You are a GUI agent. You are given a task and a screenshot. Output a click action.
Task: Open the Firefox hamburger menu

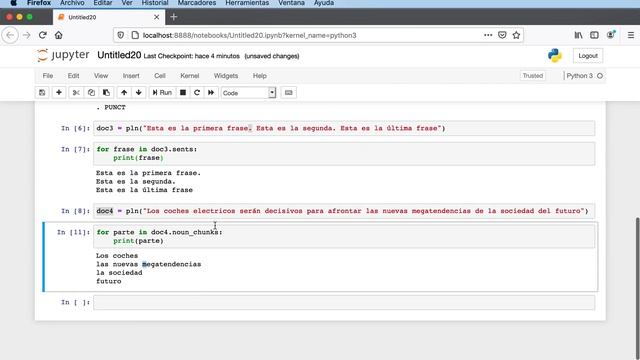click(631, 35)
